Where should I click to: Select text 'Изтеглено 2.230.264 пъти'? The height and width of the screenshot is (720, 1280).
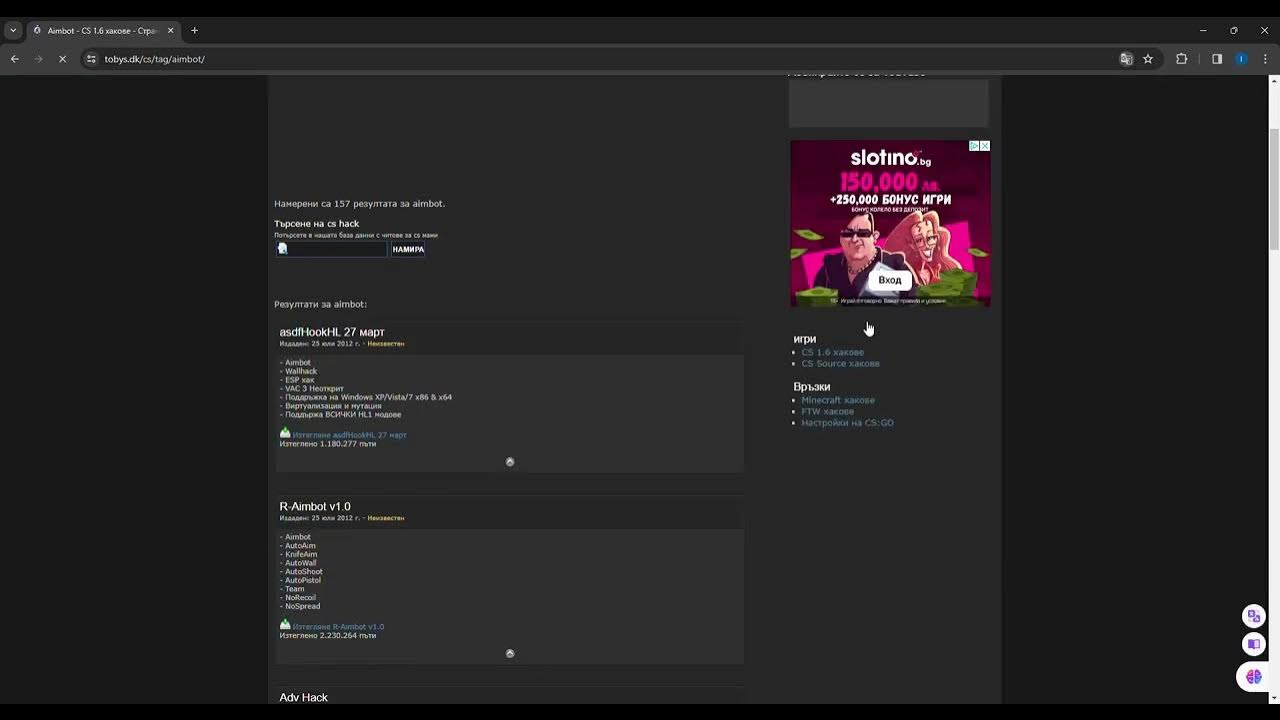coord(328,636)
